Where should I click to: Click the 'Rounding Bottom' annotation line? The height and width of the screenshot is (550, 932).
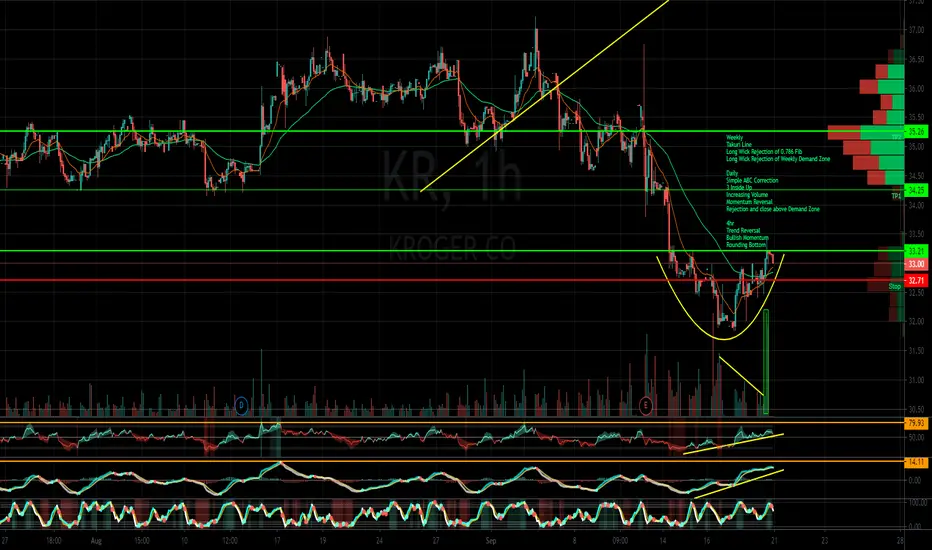point(746,244)
